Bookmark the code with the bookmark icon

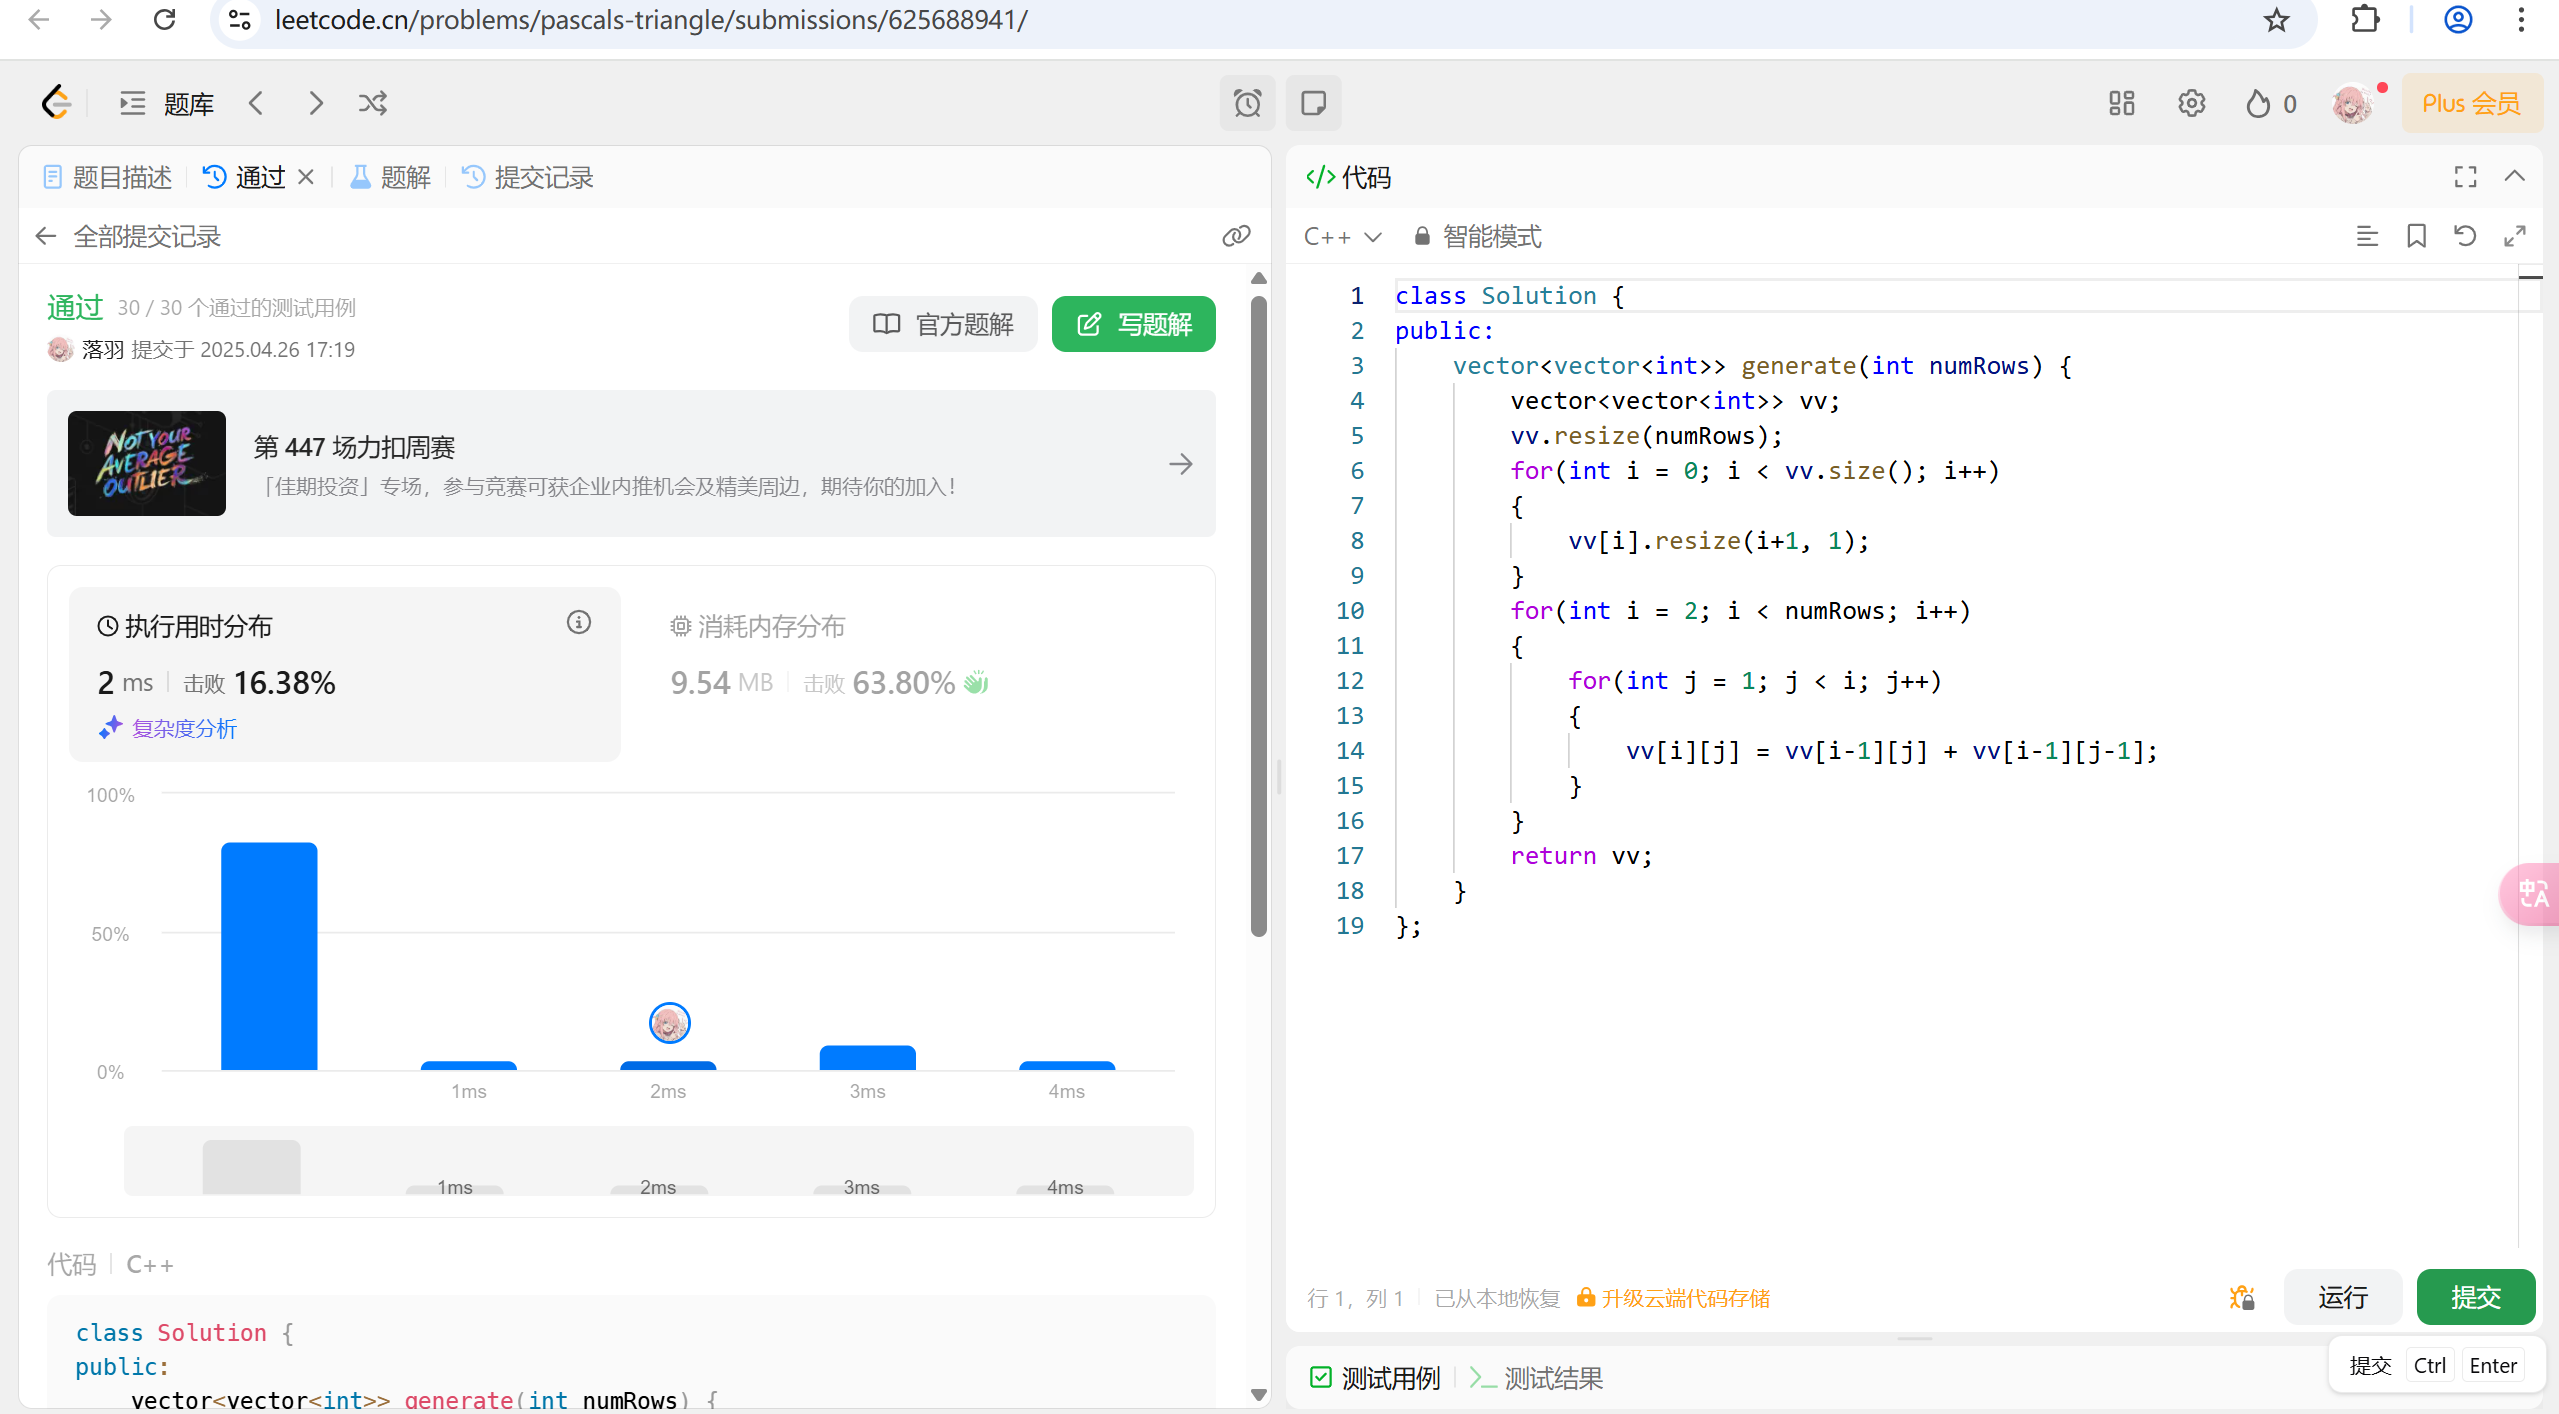pyautogui.click(x=2416, y=236)
